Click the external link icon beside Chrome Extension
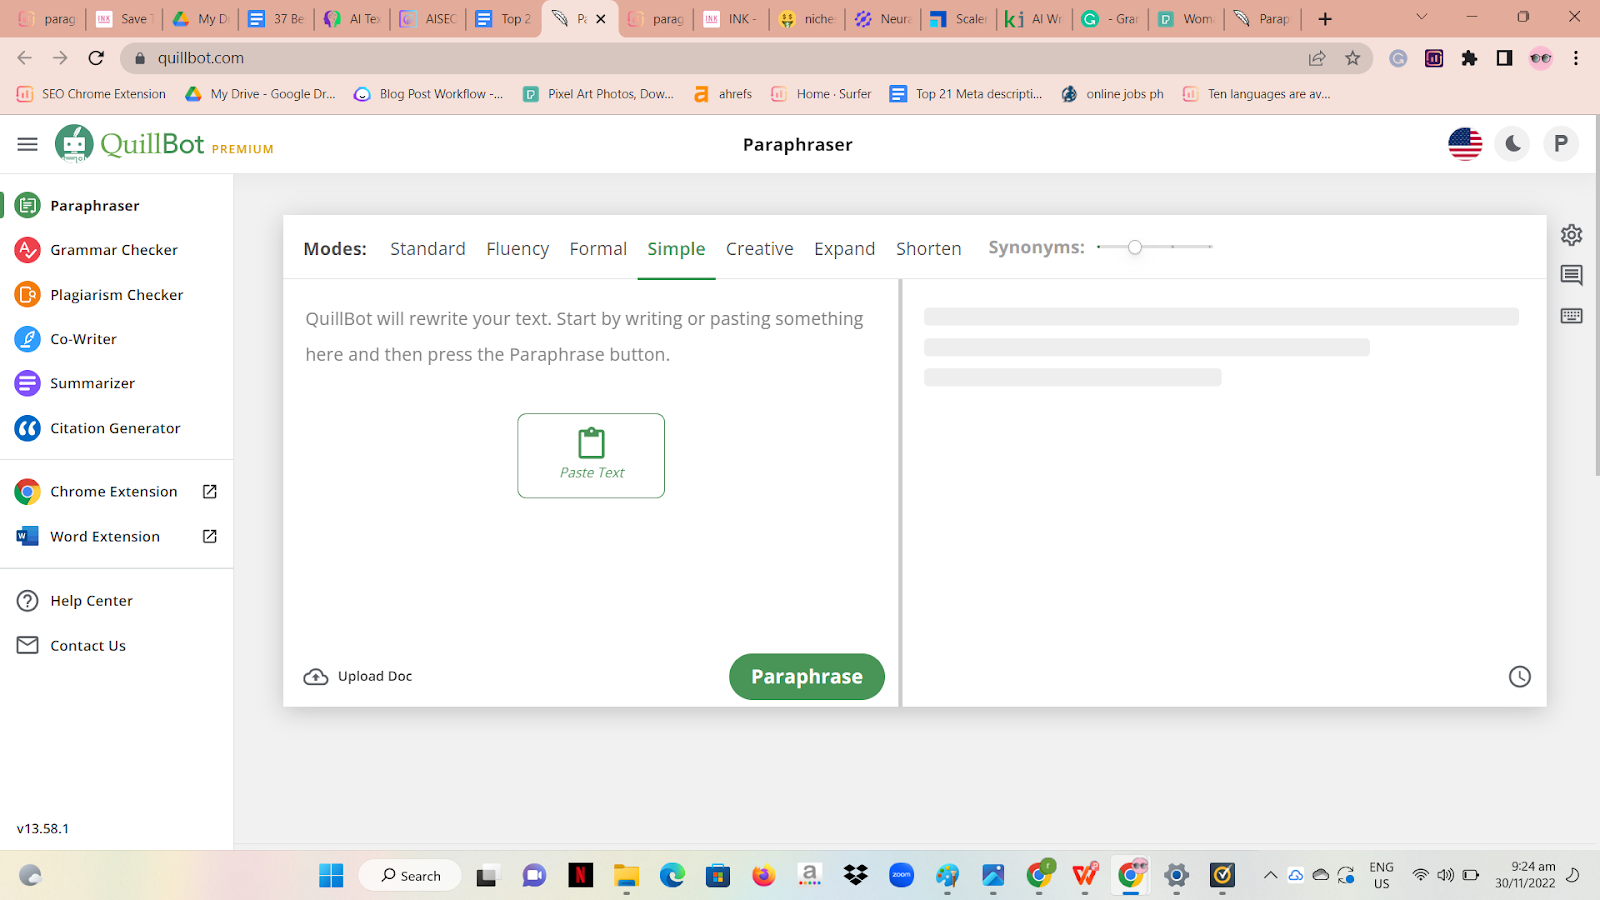 (x=210, y=492)
